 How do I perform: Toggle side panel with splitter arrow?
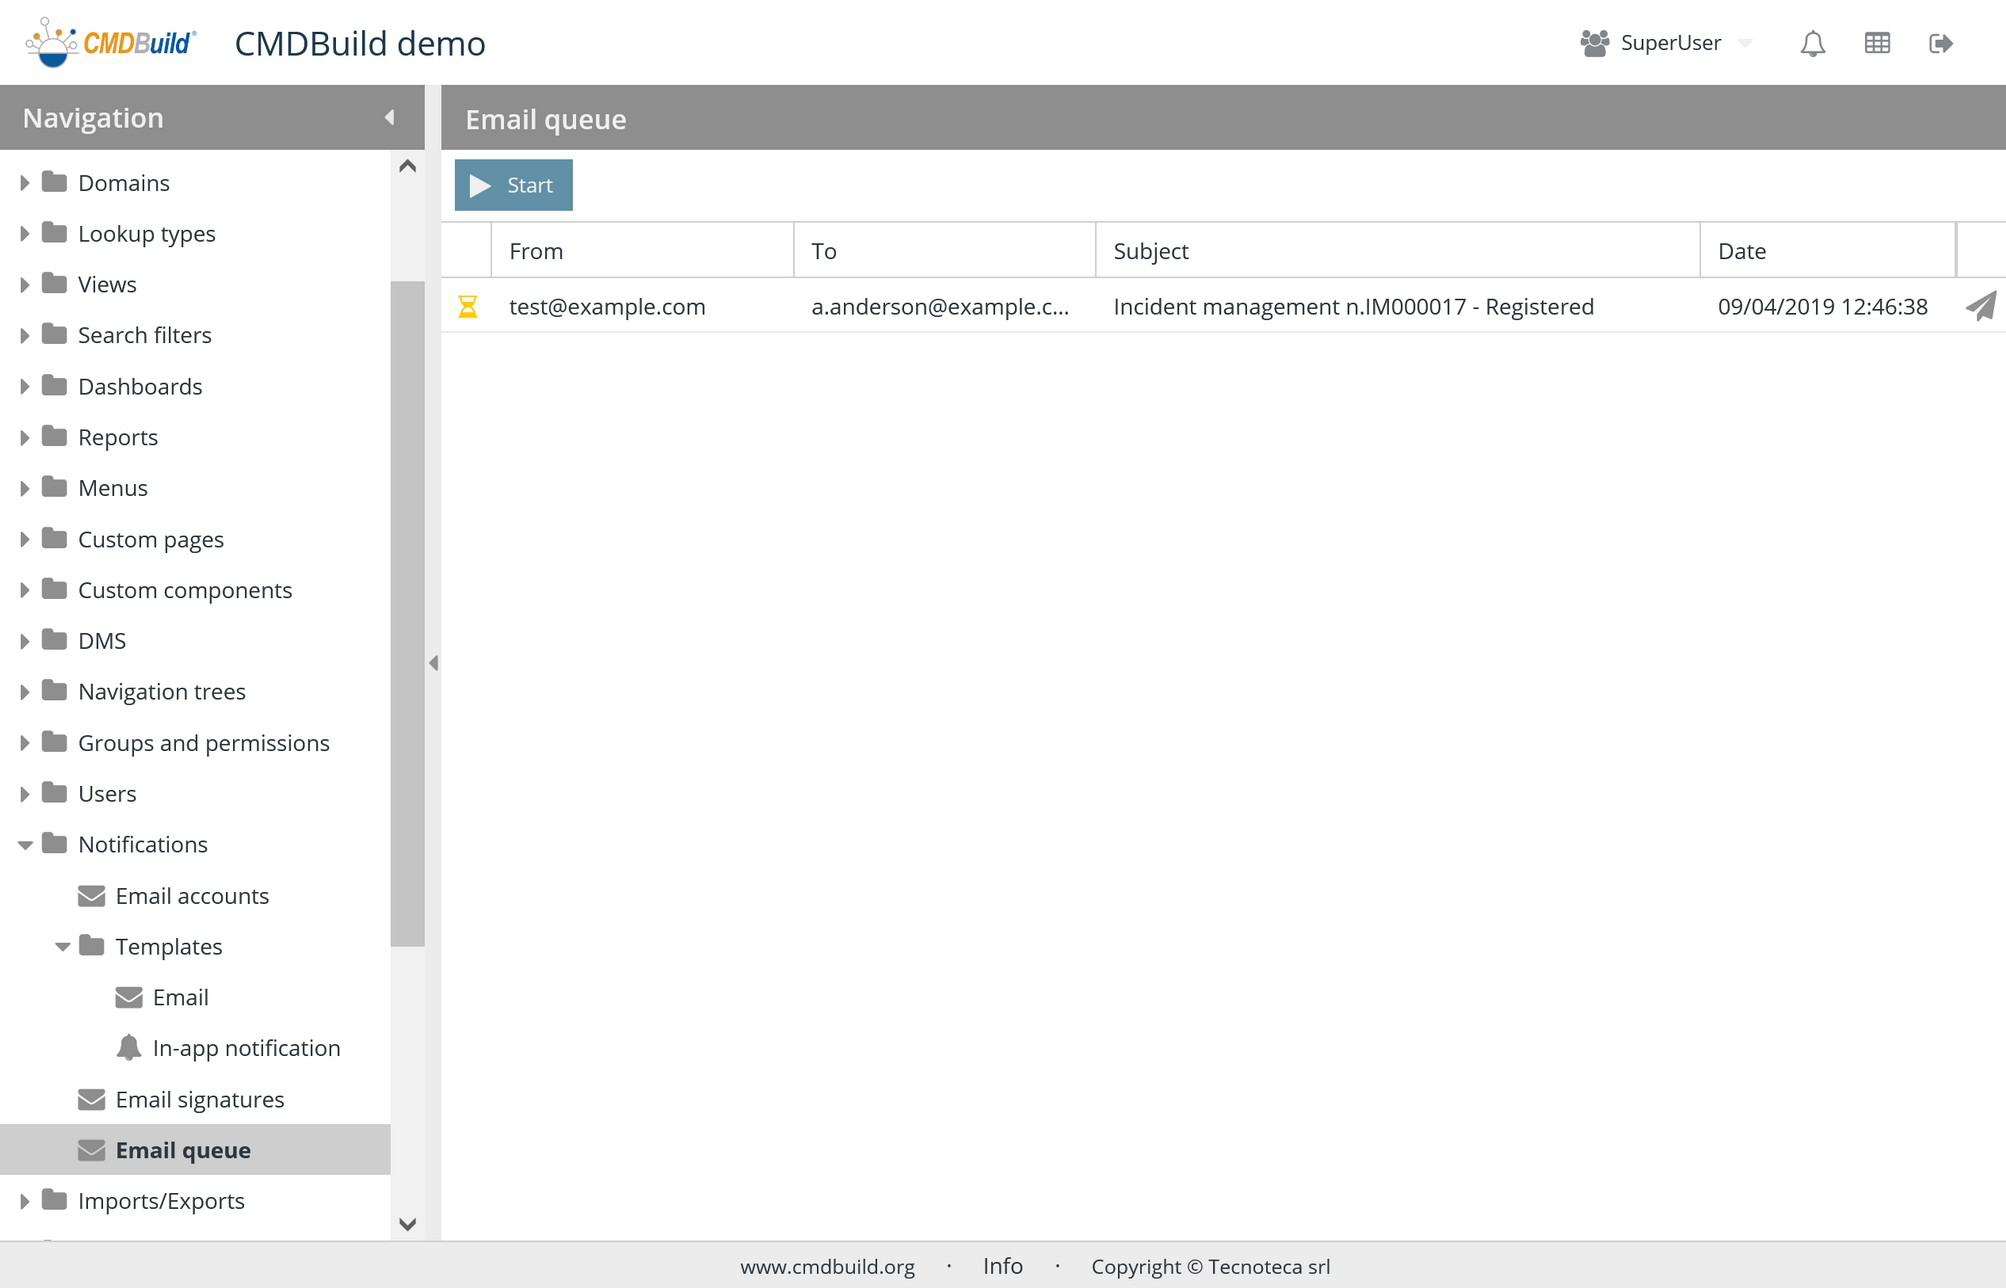coord(433,663)
